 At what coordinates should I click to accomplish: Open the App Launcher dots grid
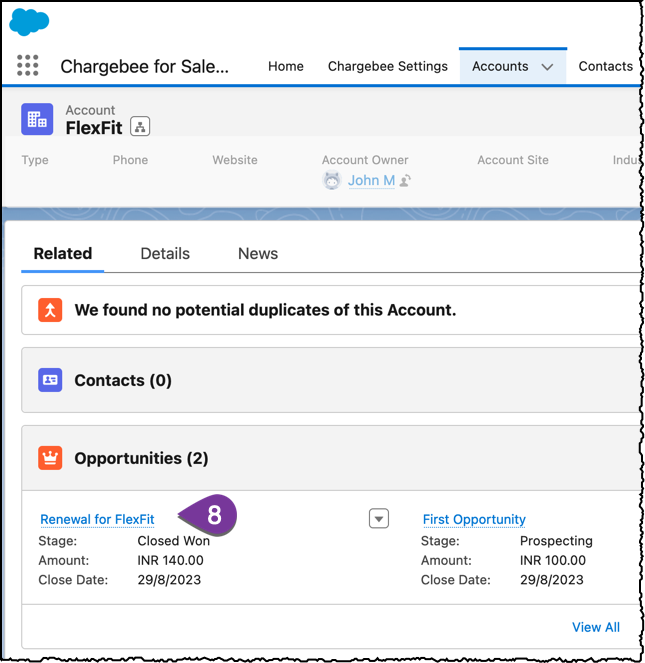28,66
